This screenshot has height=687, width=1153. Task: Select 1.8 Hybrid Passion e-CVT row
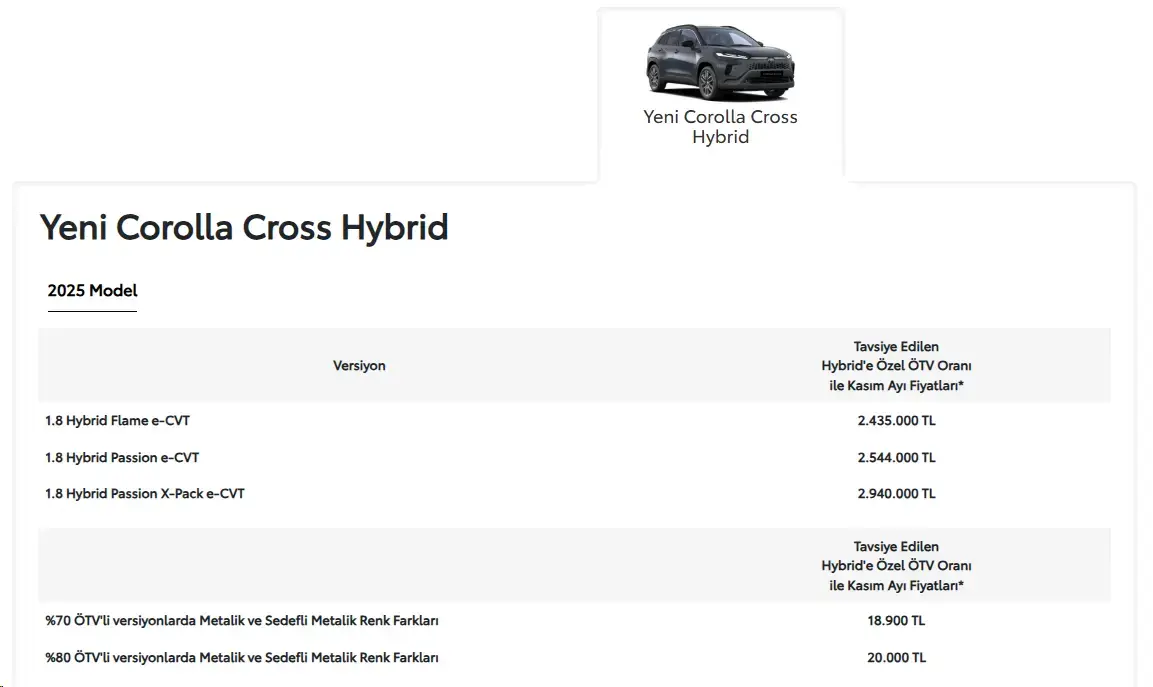click(x=574, y=458)
